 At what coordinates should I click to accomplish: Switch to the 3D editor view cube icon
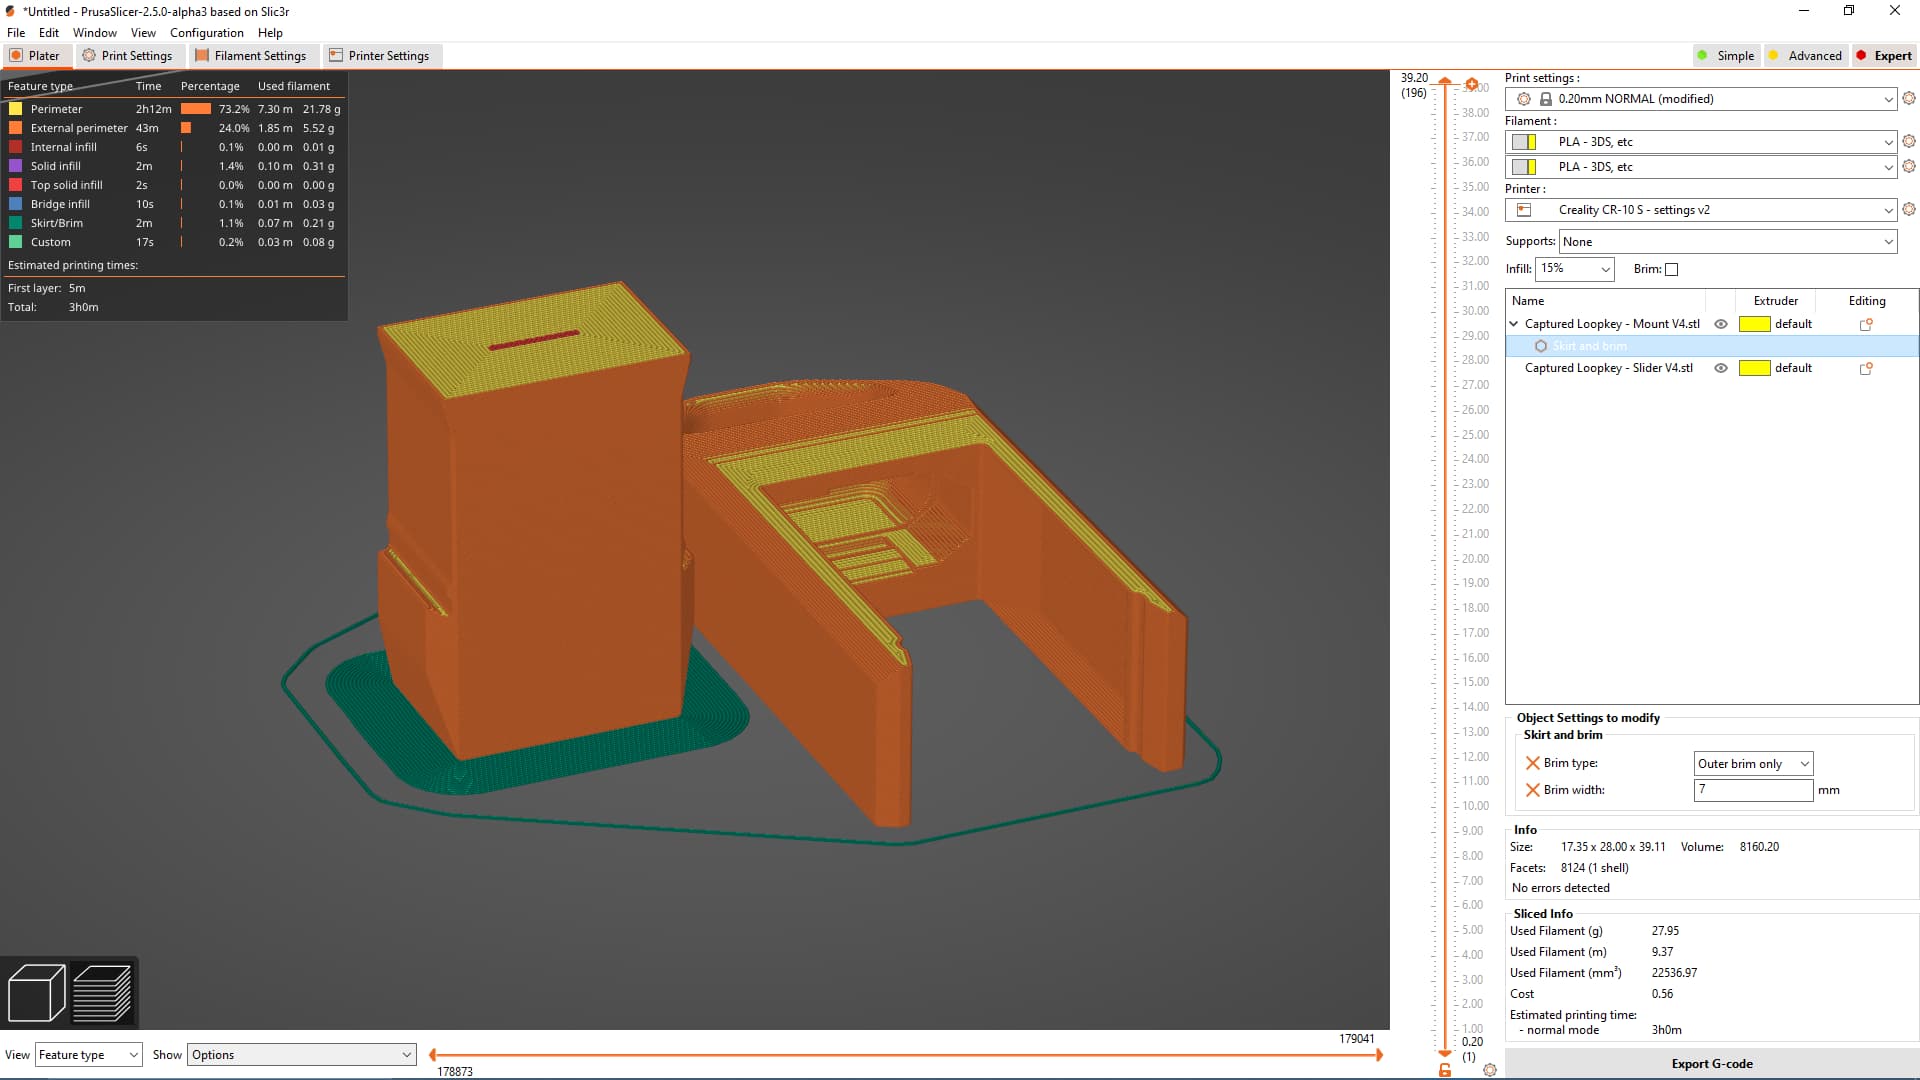pos(36,992)
